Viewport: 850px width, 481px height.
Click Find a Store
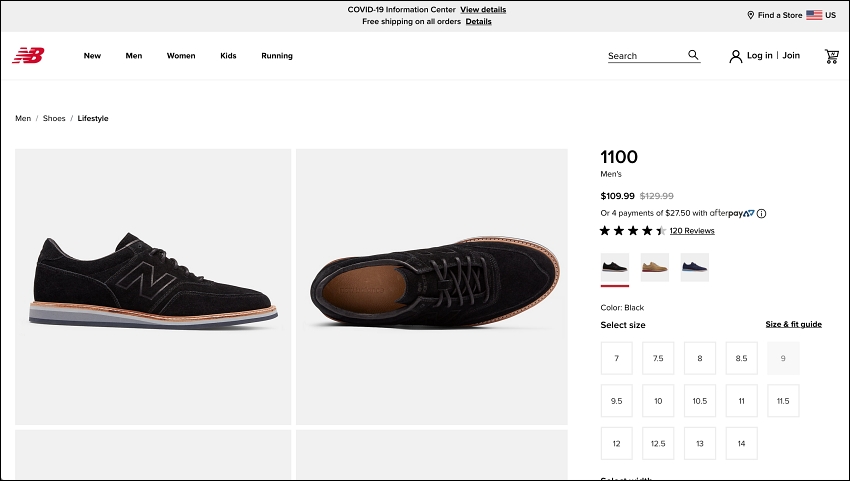(780, 15)
